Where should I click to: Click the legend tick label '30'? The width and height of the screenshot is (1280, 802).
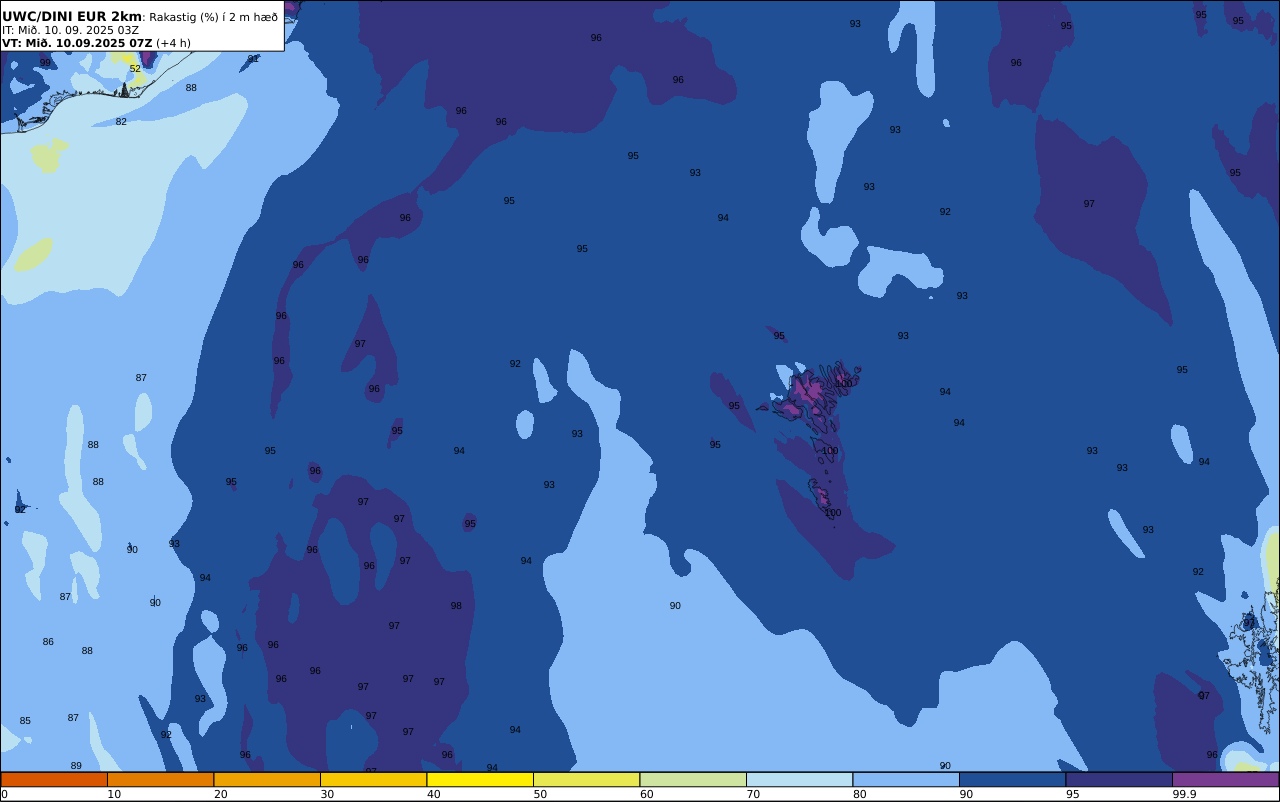pos(327,794)
